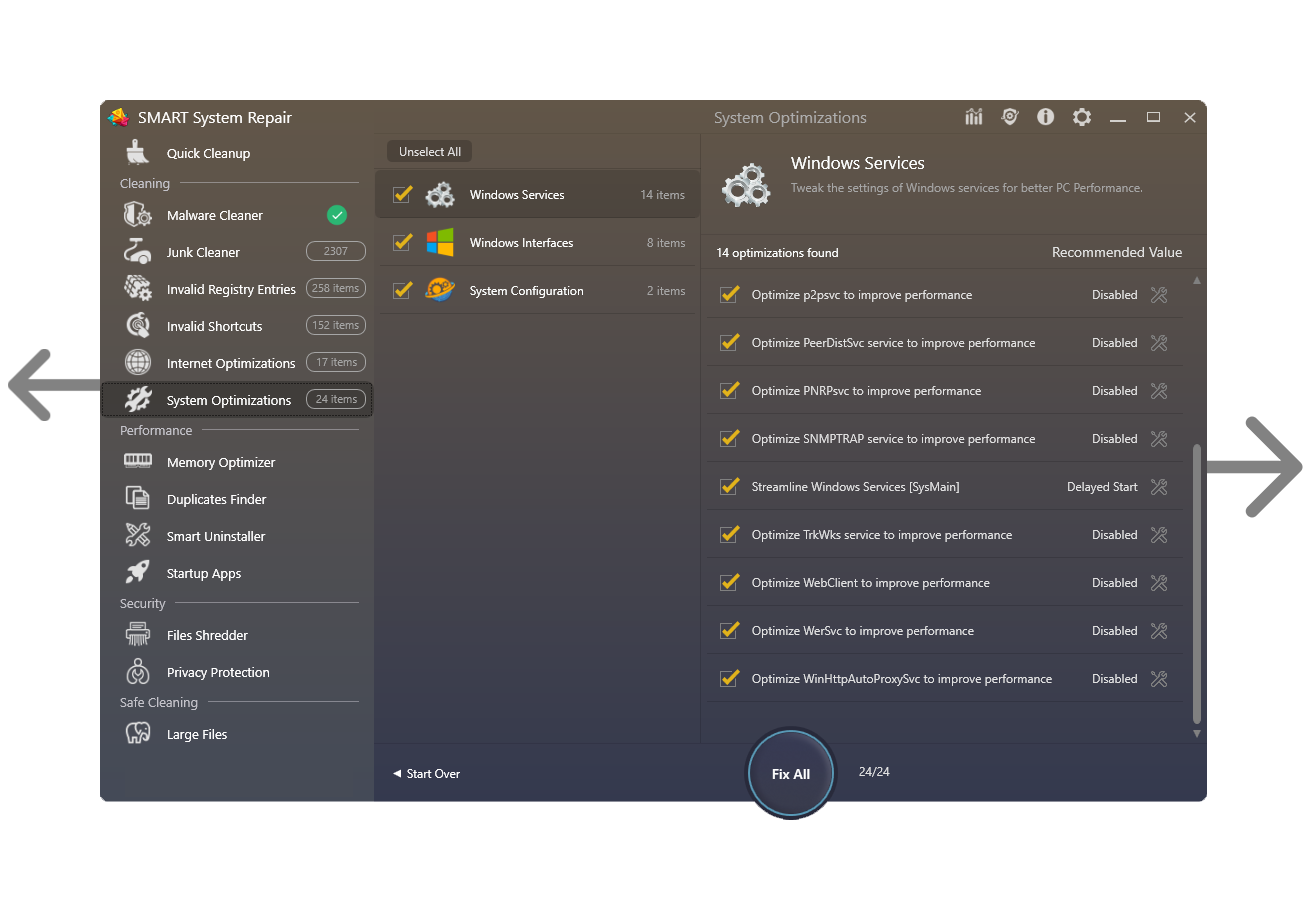
Task: Click the wrench icon for PNRPsvc row
Action: click(1159, 391)
